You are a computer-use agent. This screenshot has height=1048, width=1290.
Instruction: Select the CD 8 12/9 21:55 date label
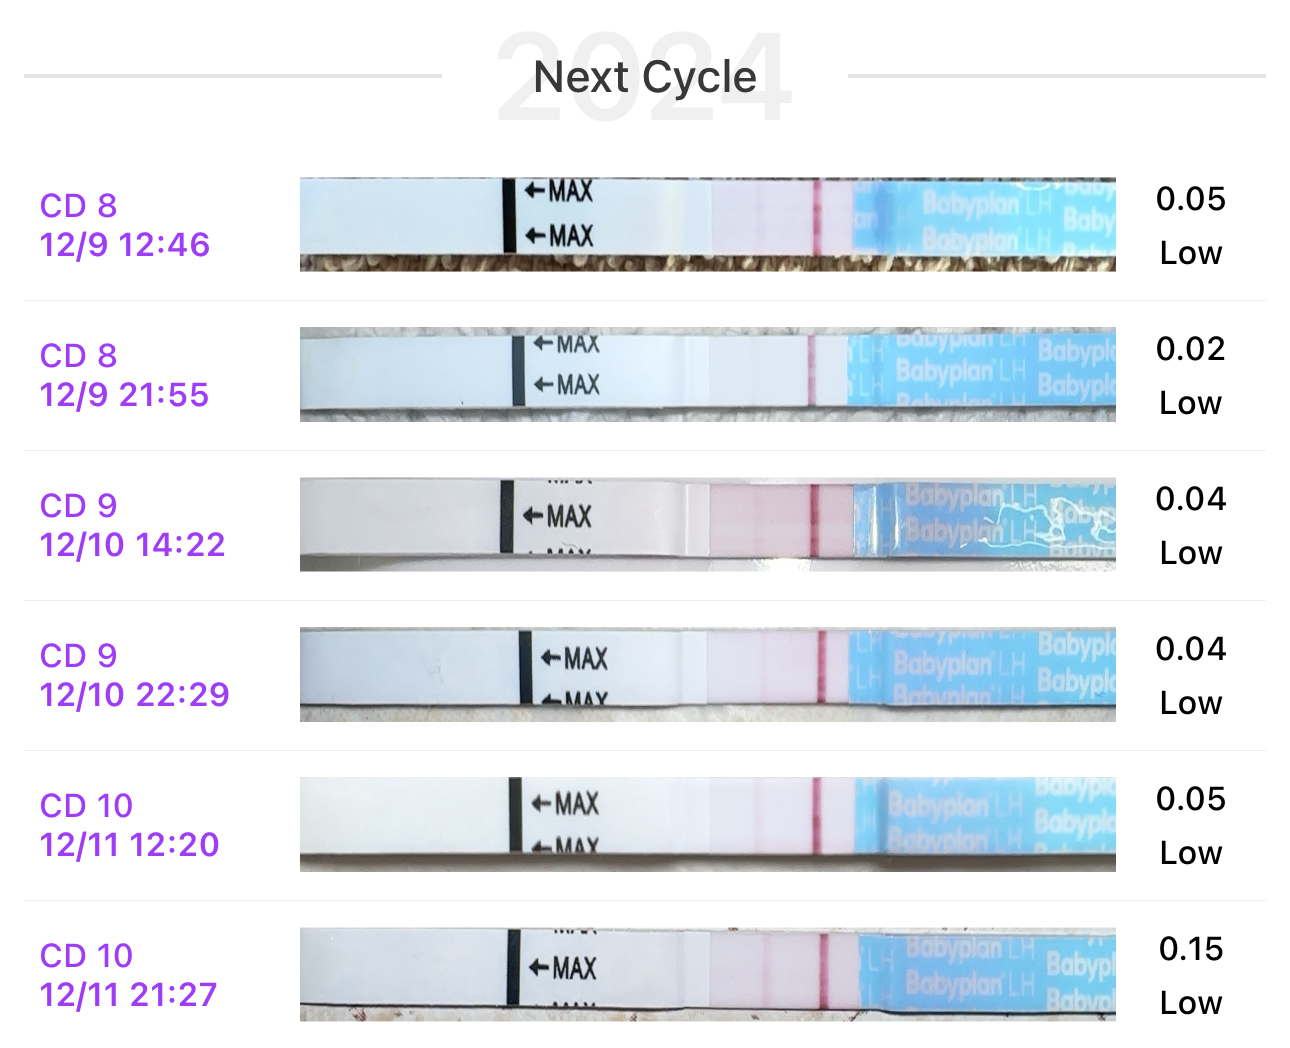click(x=124, y=375)
